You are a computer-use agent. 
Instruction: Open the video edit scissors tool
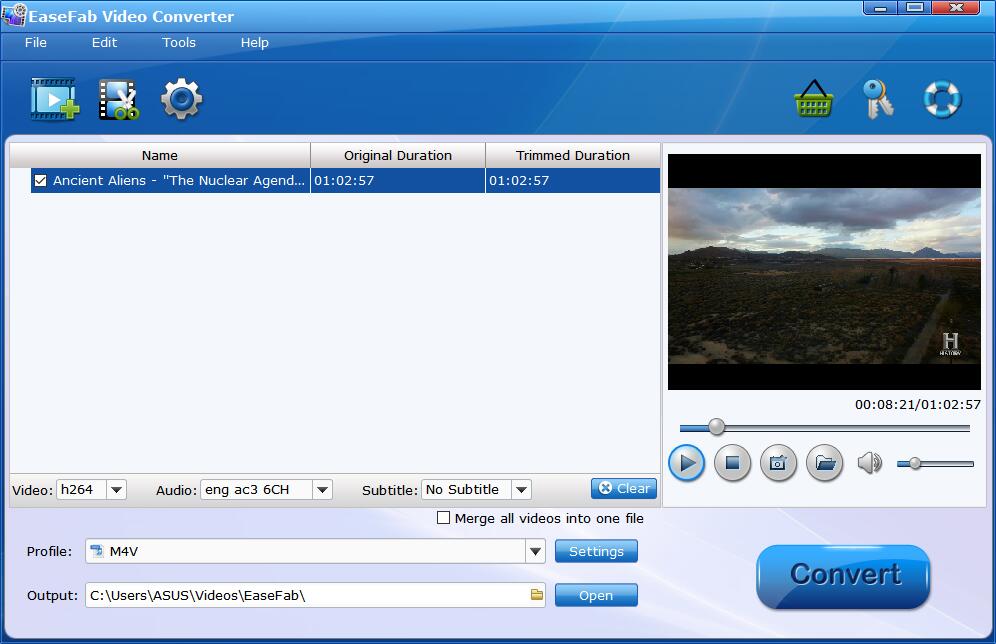pos(119,99)
